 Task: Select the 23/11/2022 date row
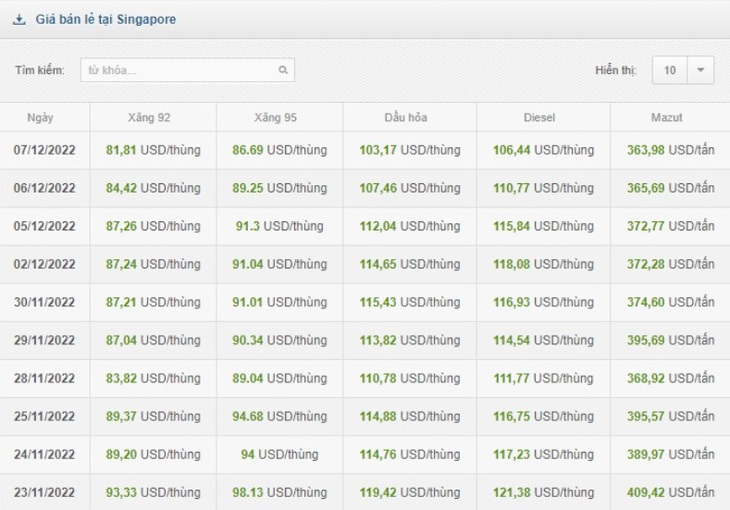click(x=365, y=492)
